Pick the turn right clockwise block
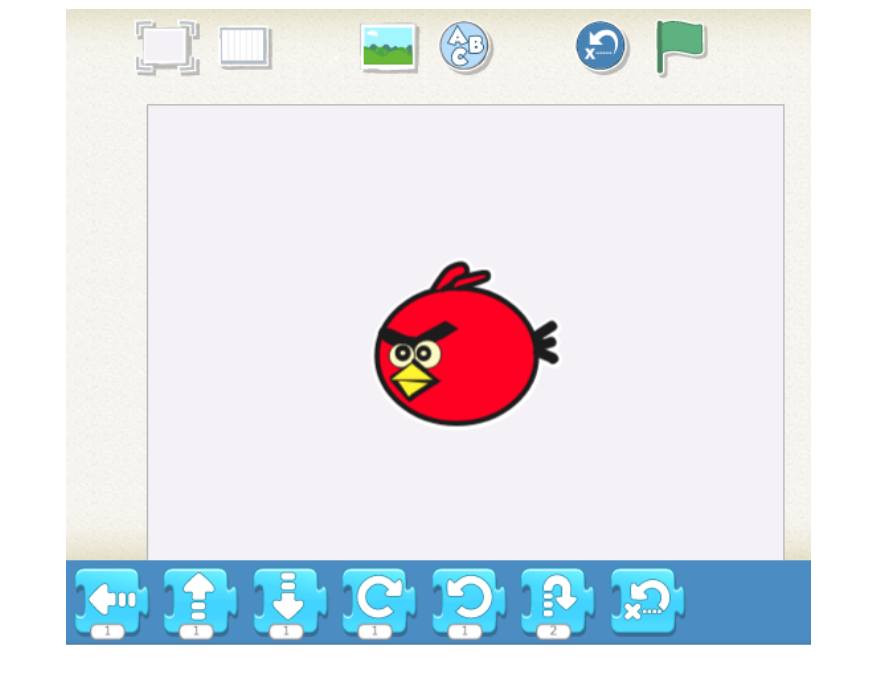The width and height of the screenshot is (893, 673). click(x=379, y=601)
